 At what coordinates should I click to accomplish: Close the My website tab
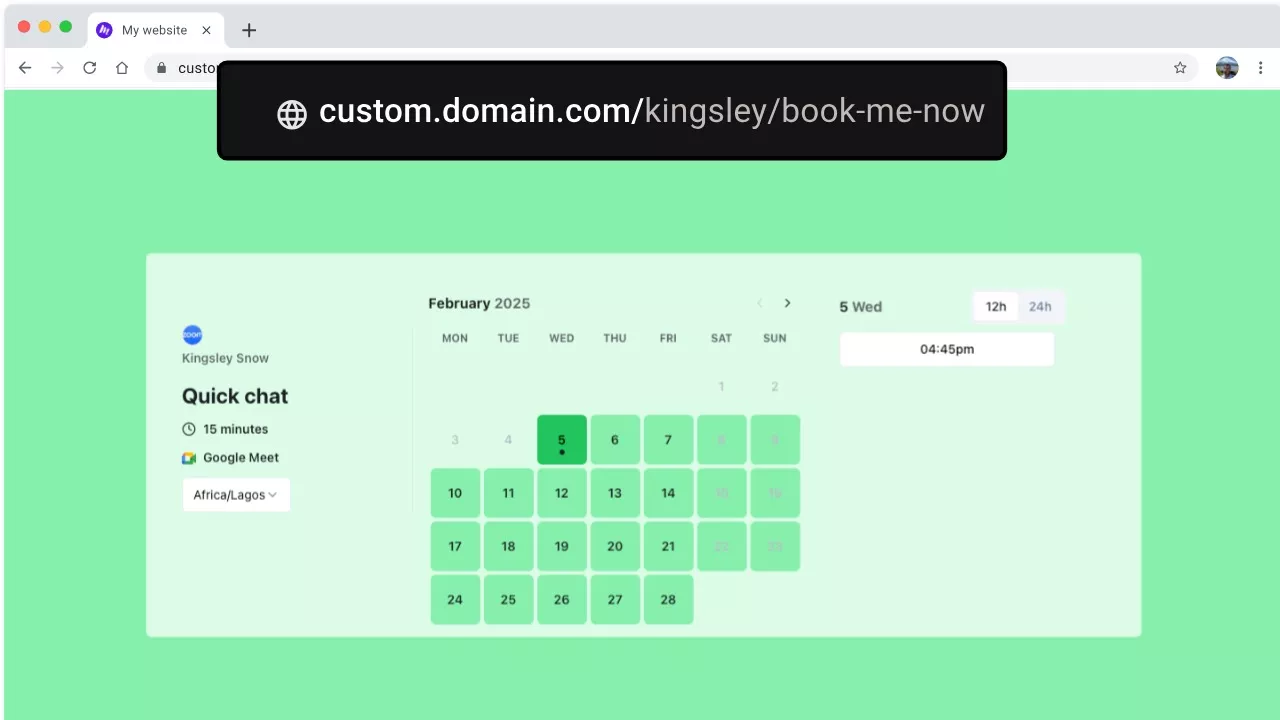[206, 30]
